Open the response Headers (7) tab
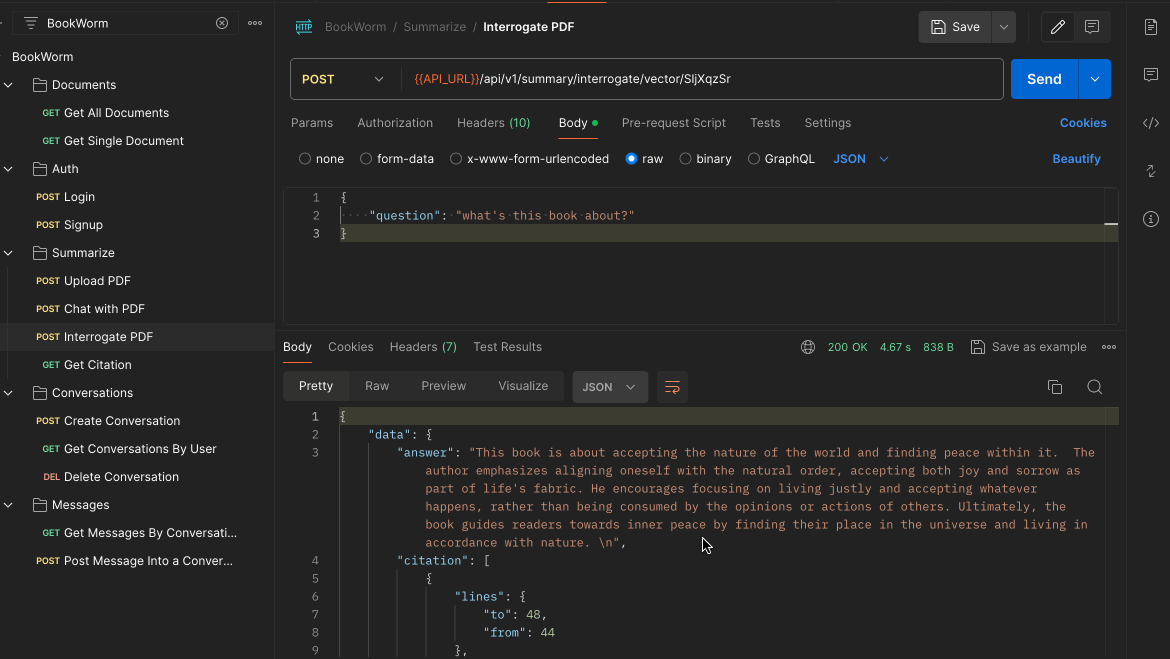This screenshot has width=1170, height=659. 423,347
